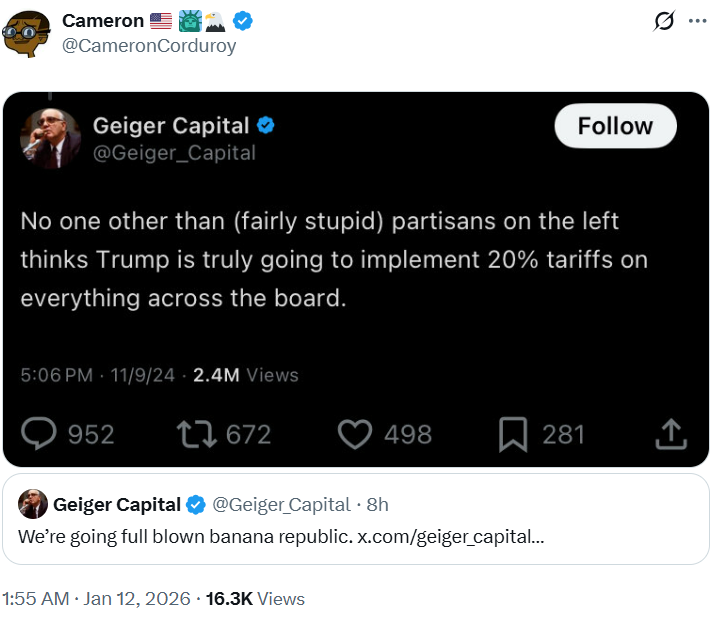Open the Grok circle-slash icon
Screen dimensions: 712x623
pyautogui.click(x=661, y=21)
